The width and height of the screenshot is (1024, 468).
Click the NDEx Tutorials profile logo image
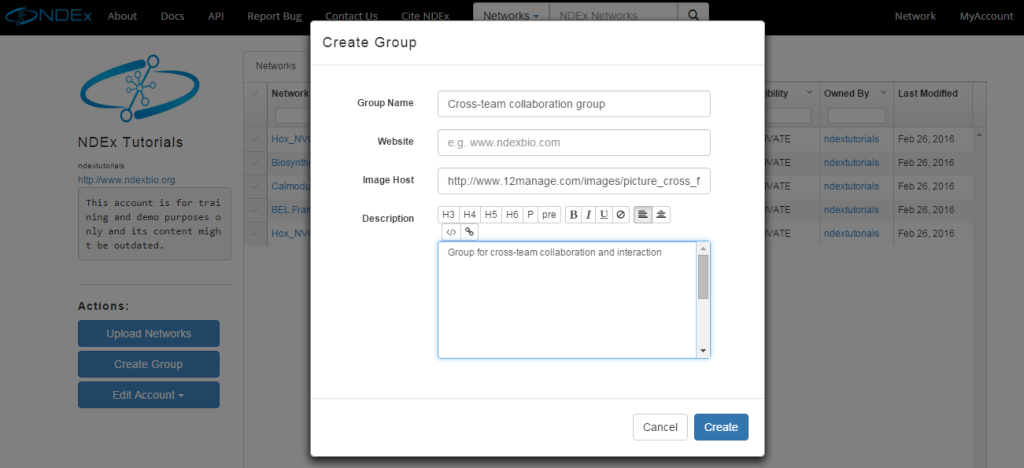[x=138, y=89]
